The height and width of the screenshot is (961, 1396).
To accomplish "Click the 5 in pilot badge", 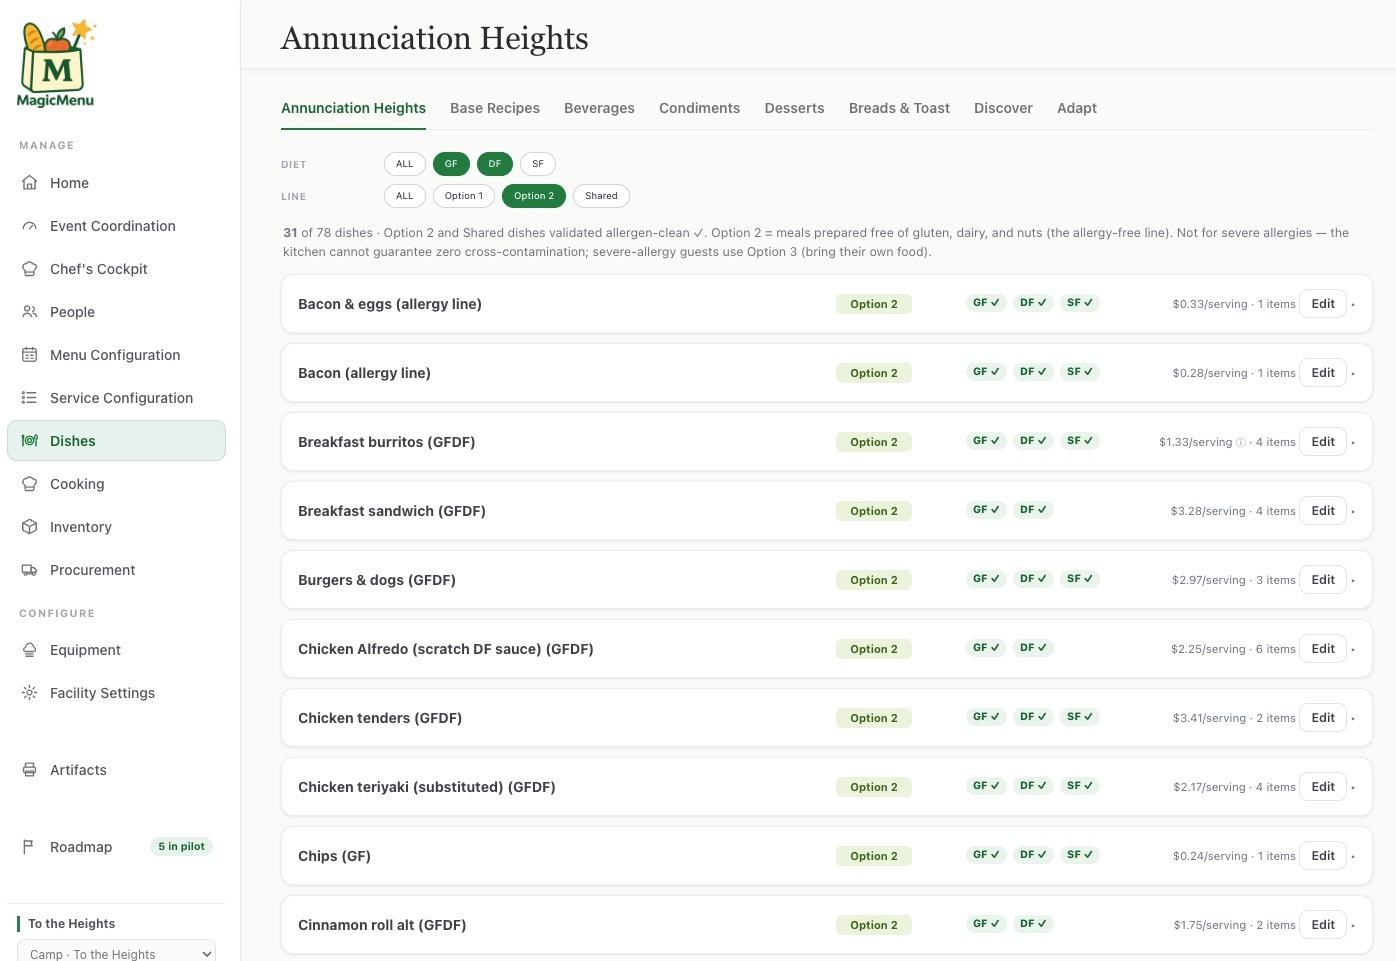I will (181, 847).
